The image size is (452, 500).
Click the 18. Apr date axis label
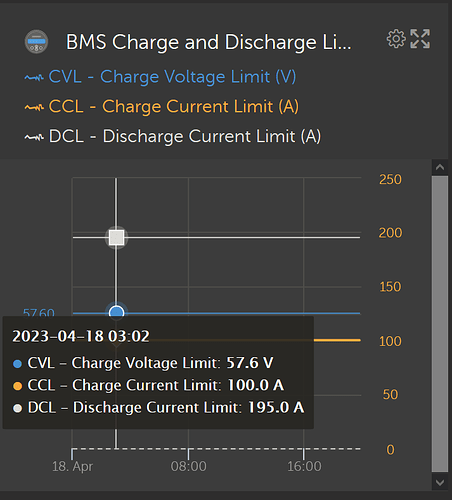point(72,466)
